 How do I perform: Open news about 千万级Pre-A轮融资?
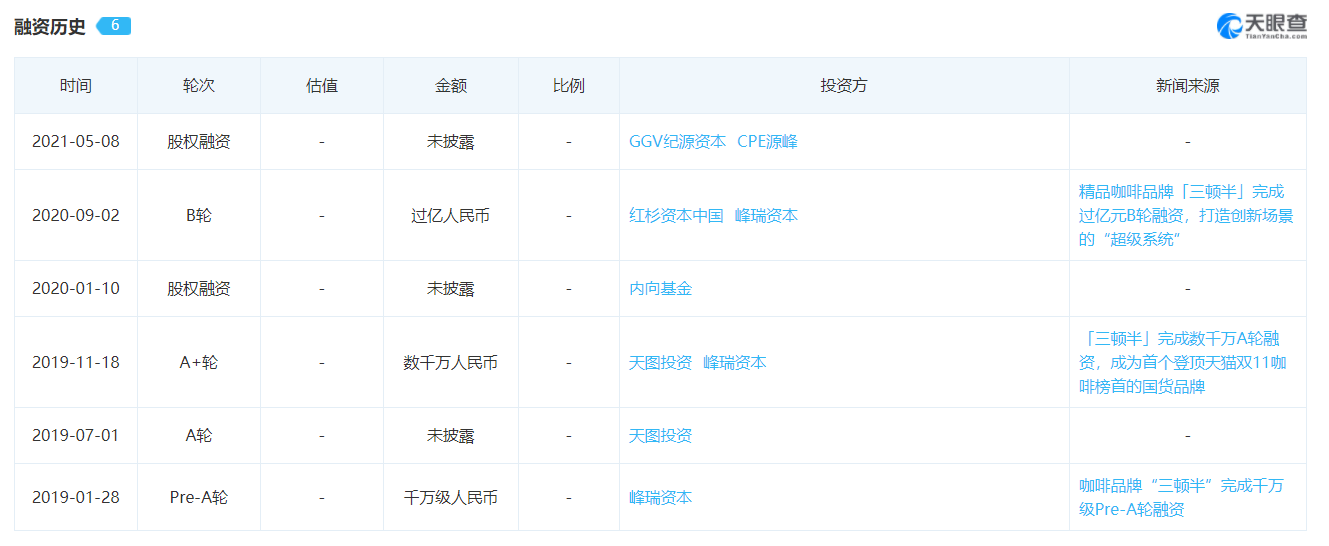1181,498
